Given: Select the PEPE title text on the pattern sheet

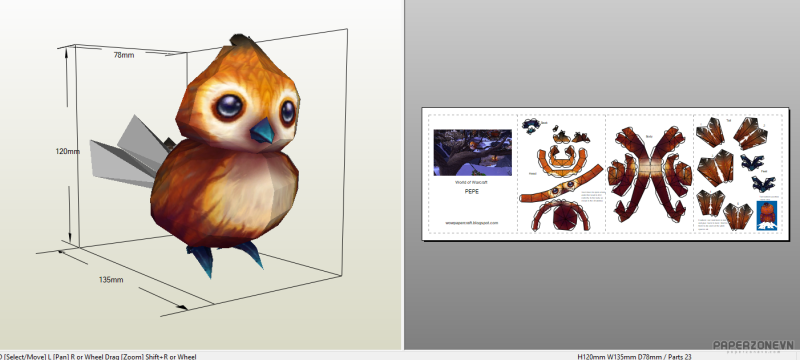Looking at the screenshot, I should point(472,192).
